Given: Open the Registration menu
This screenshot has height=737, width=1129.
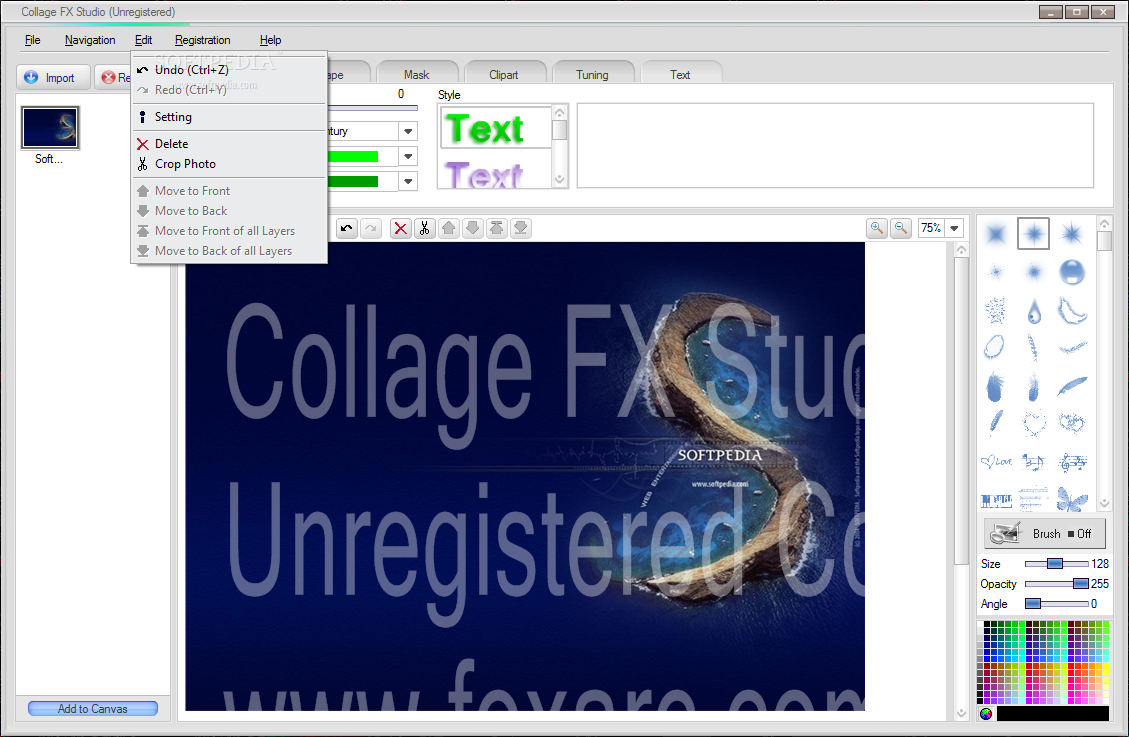Looking at the screenshot, I should [202, 40].
